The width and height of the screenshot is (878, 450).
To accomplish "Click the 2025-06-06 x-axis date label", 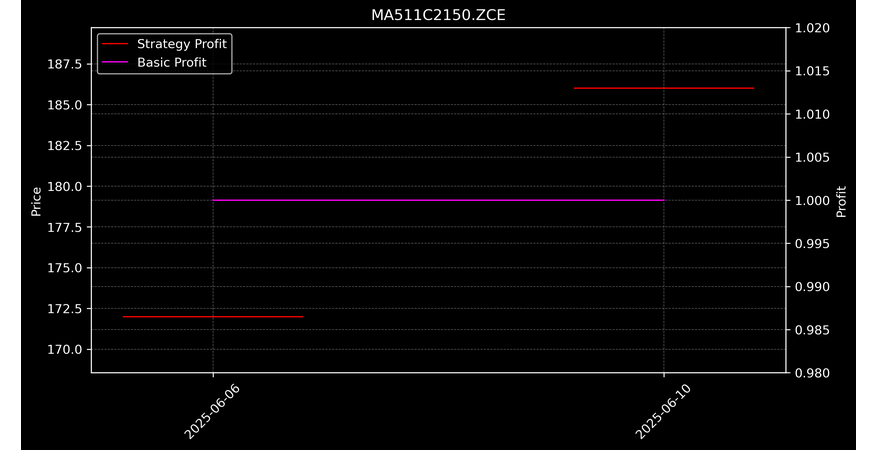I will pos(212,411).
